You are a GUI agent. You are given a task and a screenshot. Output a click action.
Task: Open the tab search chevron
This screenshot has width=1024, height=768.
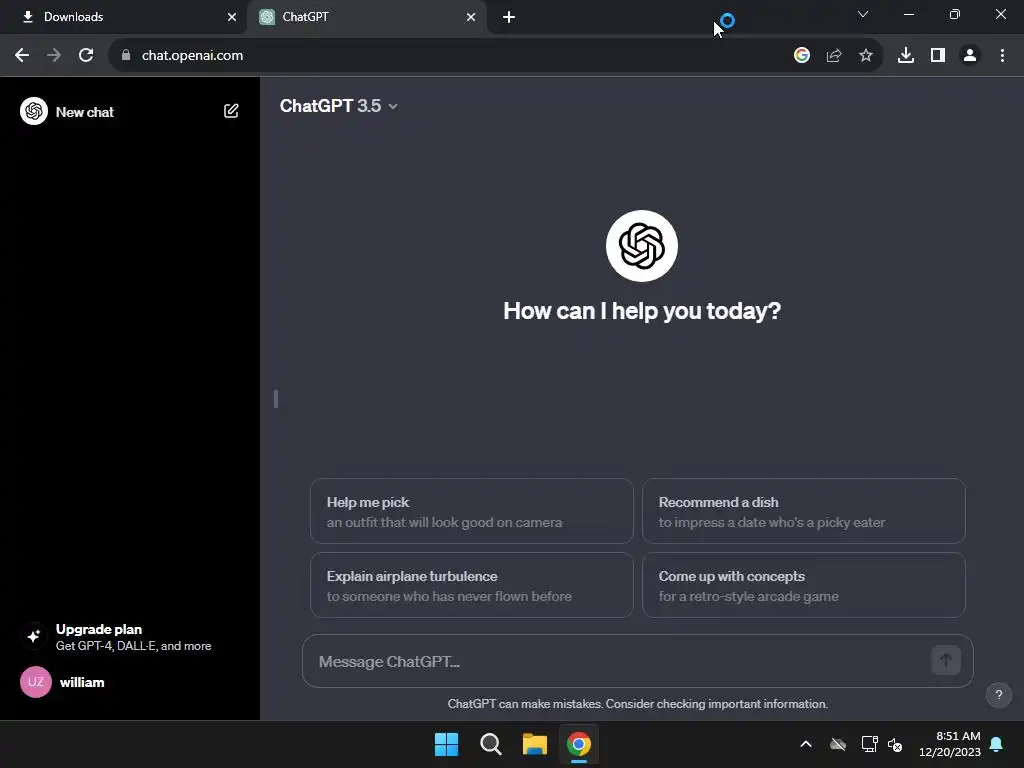click(863, 14)
